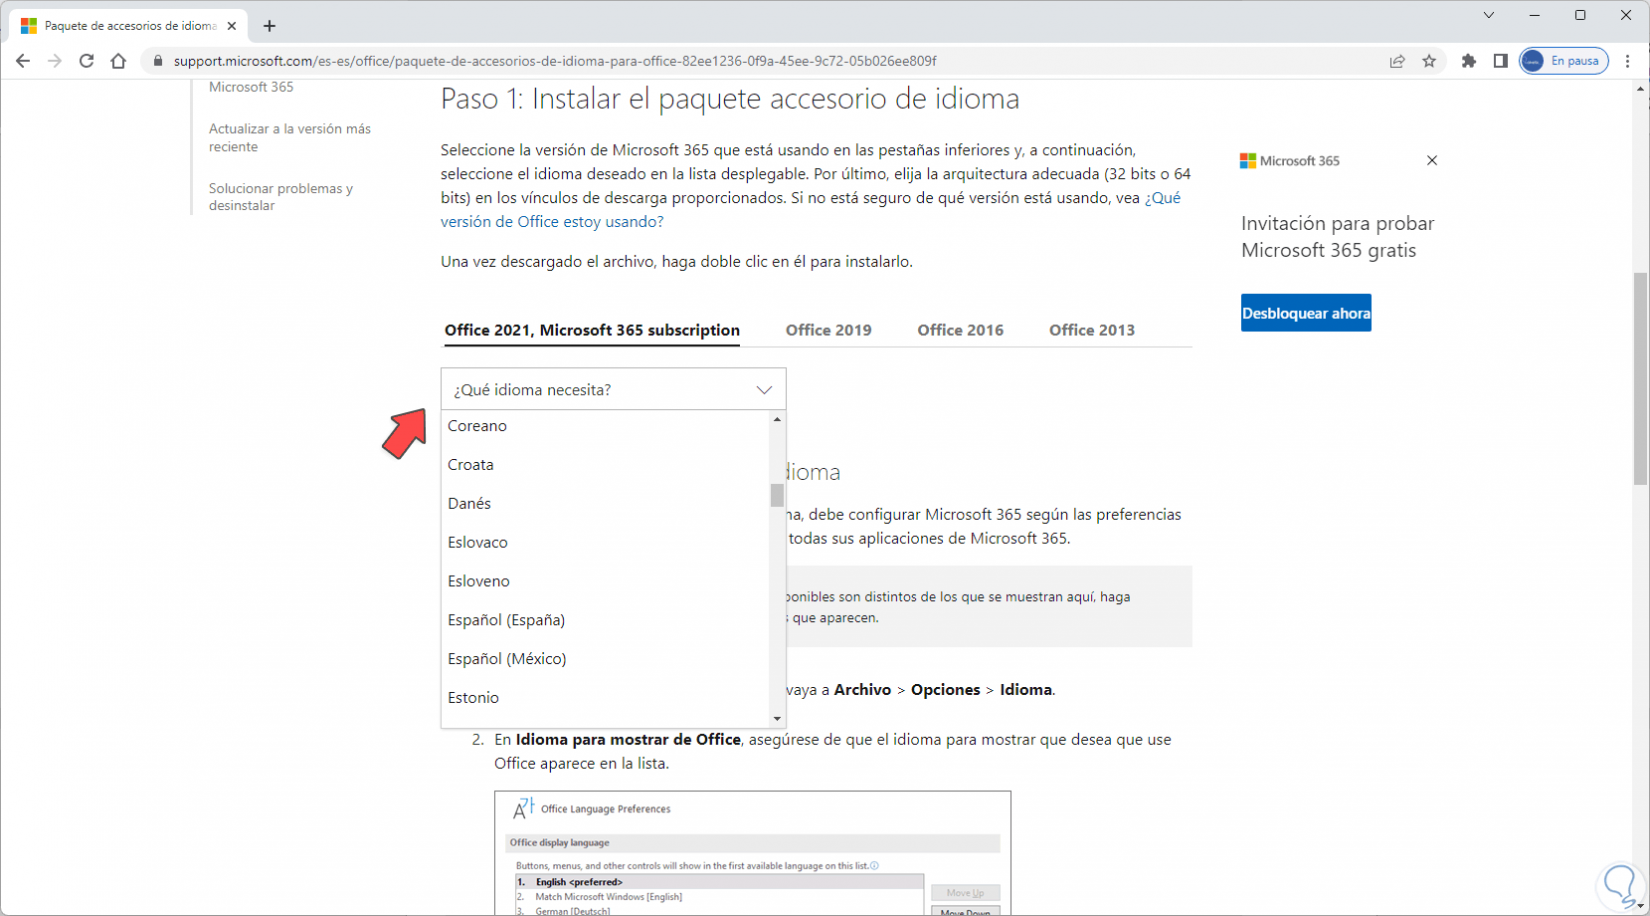The width and height of the screenshot is (1650, 916).
Task: Click the Desbloquear ahora button
Action: click(x=1306, y=313)
